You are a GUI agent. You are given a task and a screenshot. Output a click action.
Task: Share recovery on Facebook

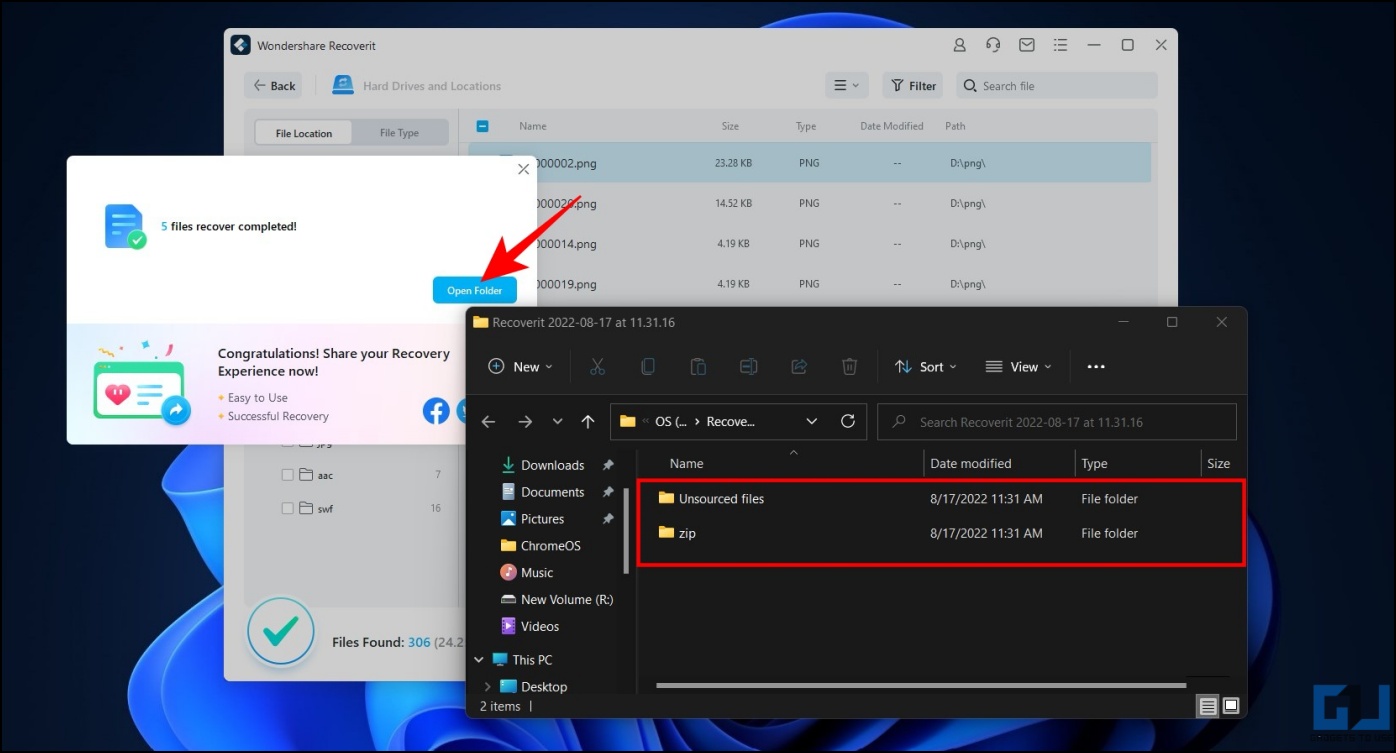tap(436, 410)
